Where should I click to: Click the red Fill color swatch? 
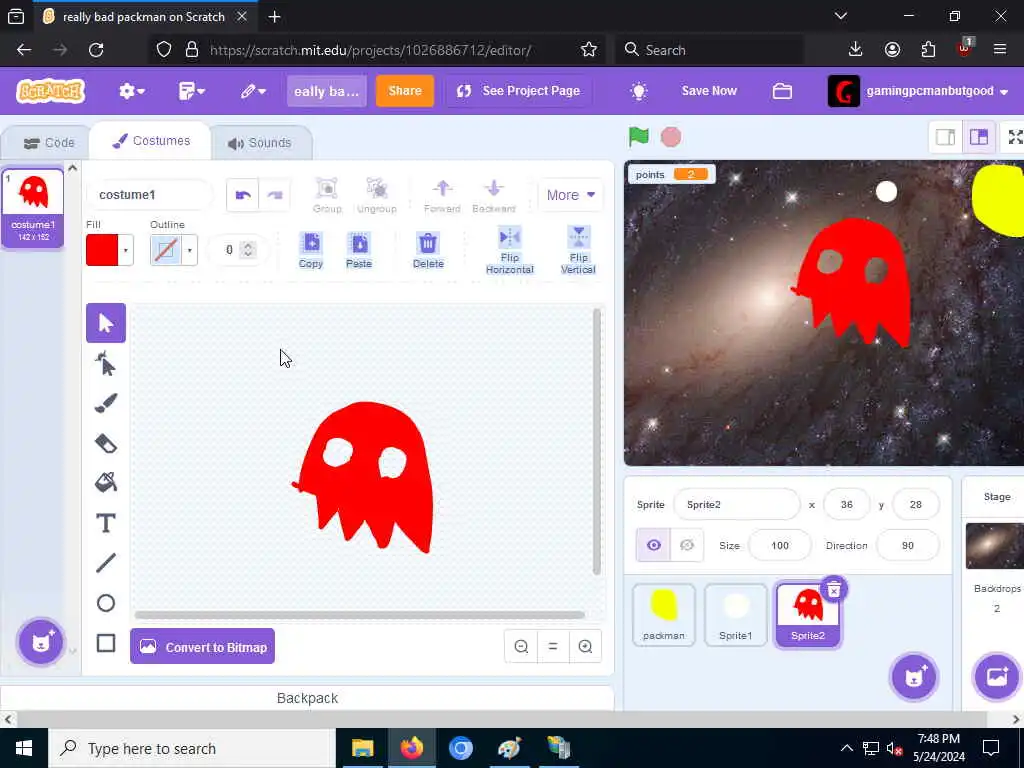103,250
